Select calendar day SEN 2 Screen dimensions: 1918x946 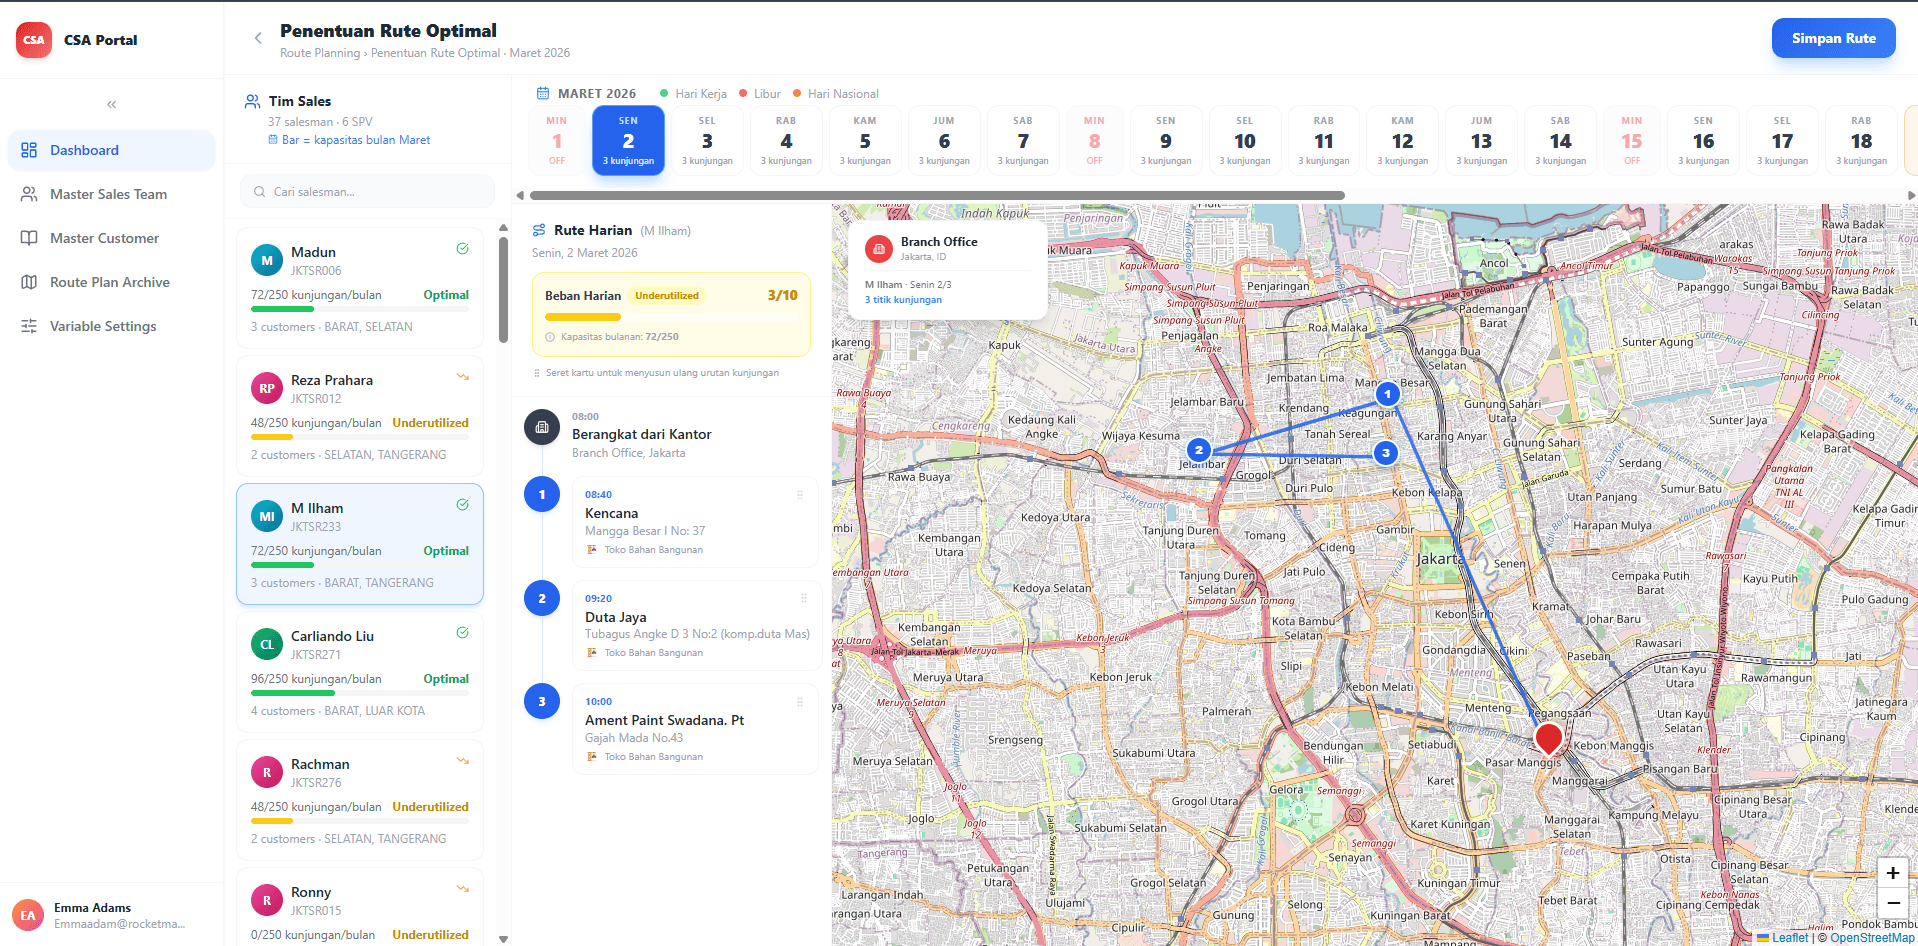(x=628, y=140)
